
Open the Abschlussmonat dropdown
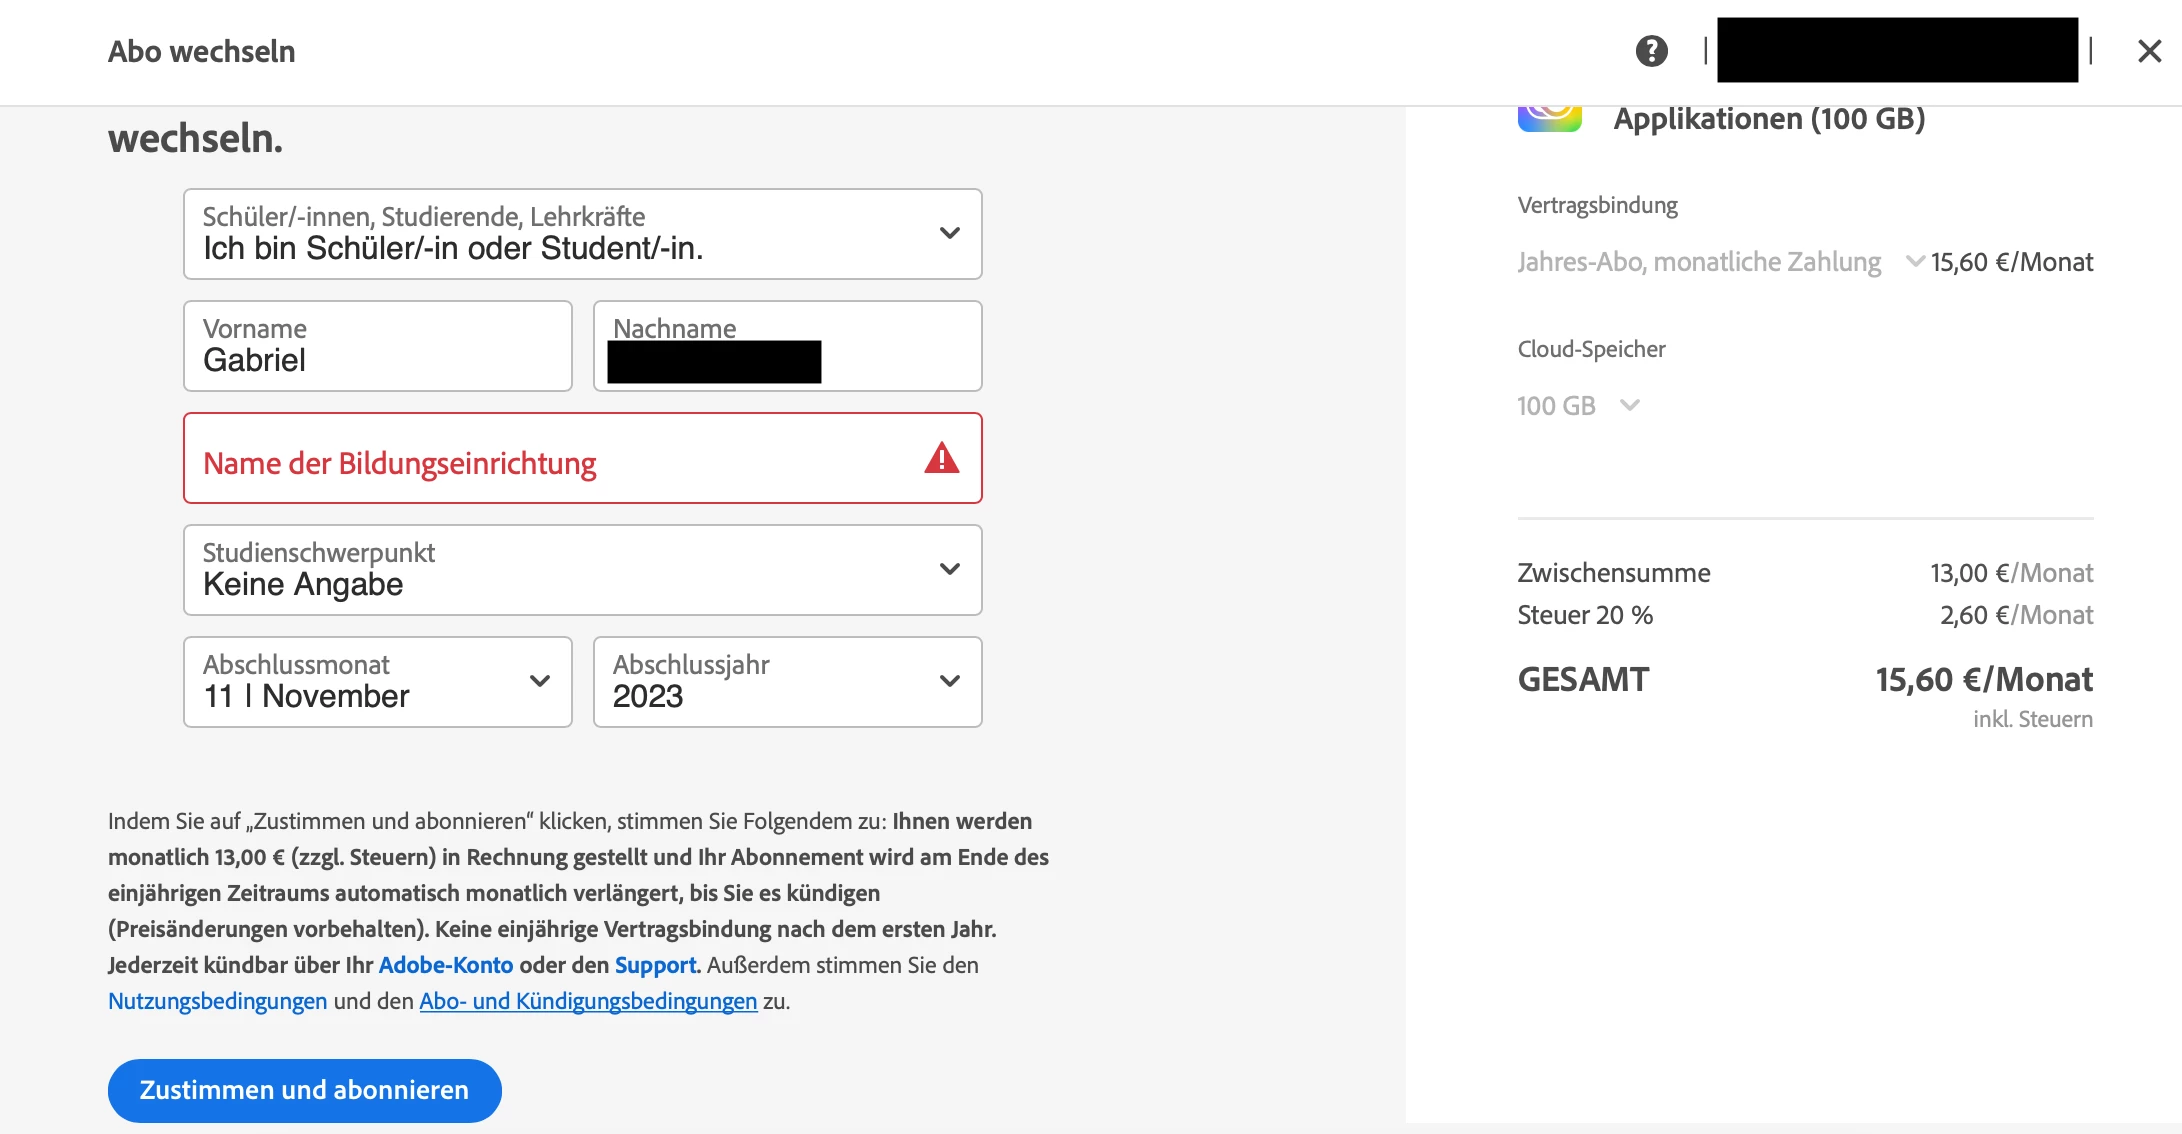tap(378, 682)
